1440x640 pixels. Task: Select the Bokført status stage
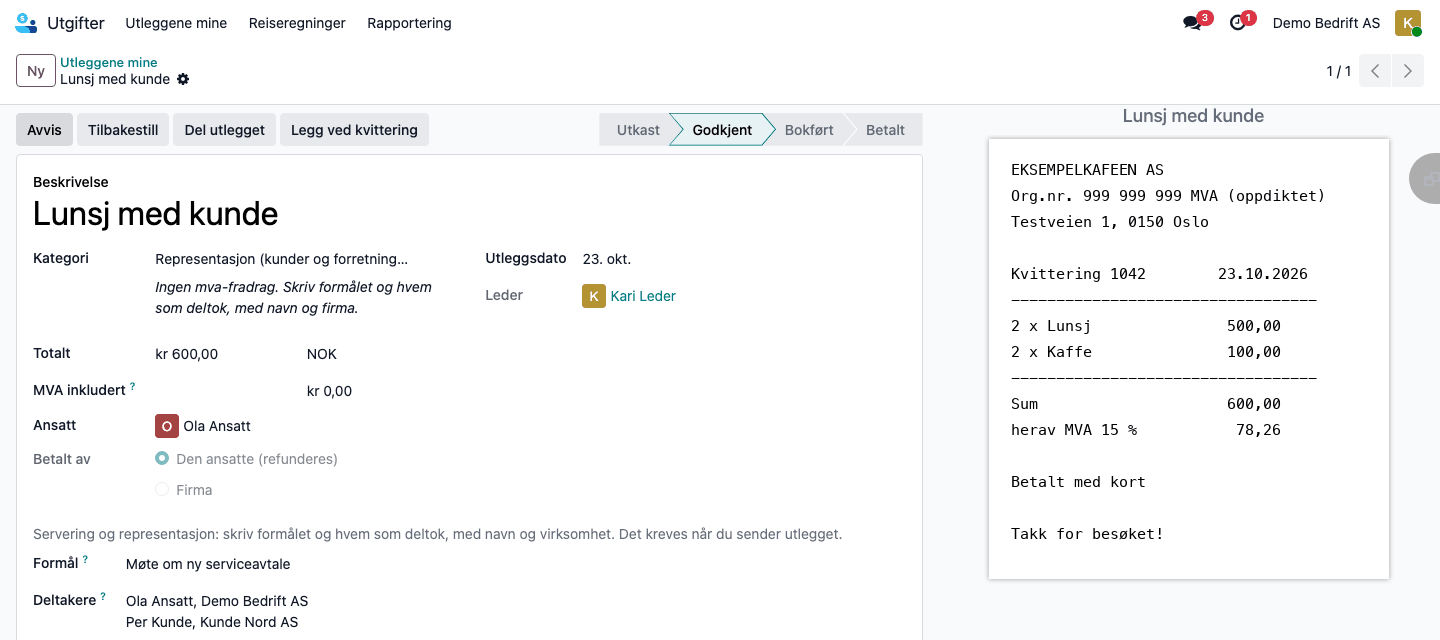(809, 130)
